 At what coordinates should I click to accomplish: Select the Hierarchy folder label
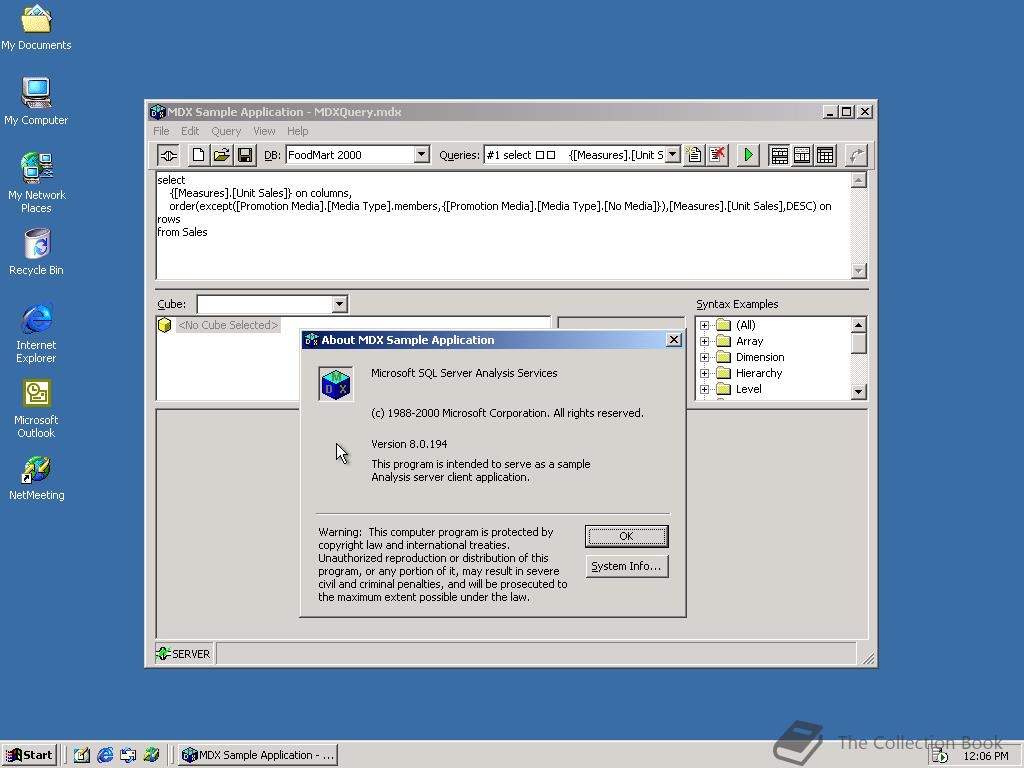pyautogui.click(x=759, y=374)
